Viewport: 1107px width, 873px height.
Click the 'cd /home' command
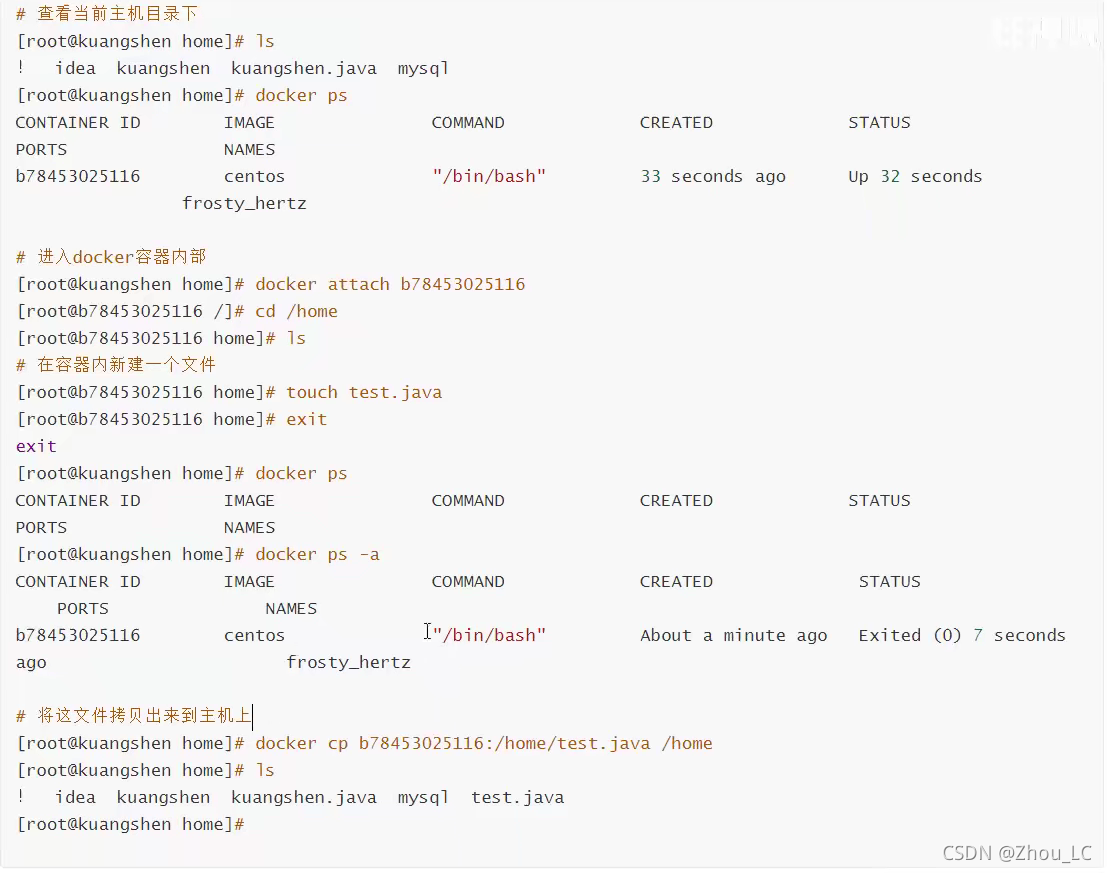point(296,311)
